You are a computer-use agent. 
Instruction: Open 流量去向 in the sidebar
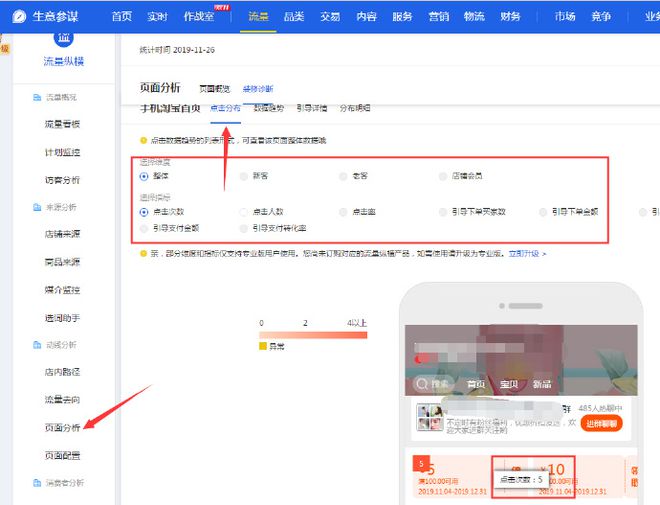click(62, 400)
